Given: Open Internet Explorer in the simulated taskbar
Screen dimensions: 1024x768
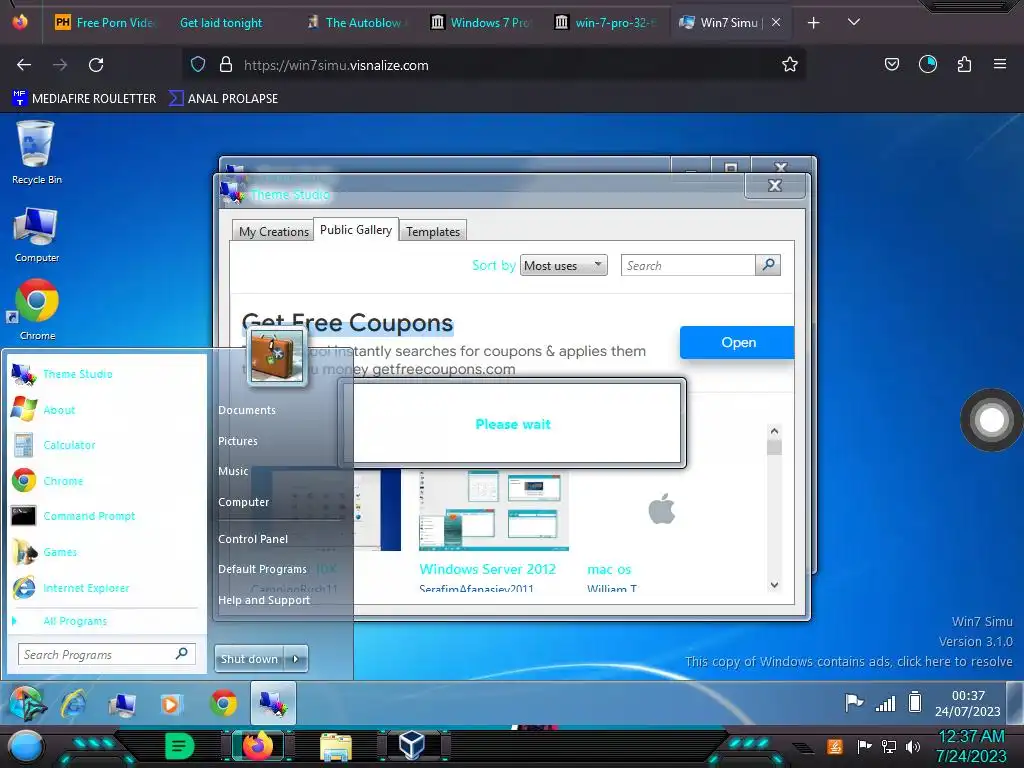Looking at the screenshot, I should (74, 704).
